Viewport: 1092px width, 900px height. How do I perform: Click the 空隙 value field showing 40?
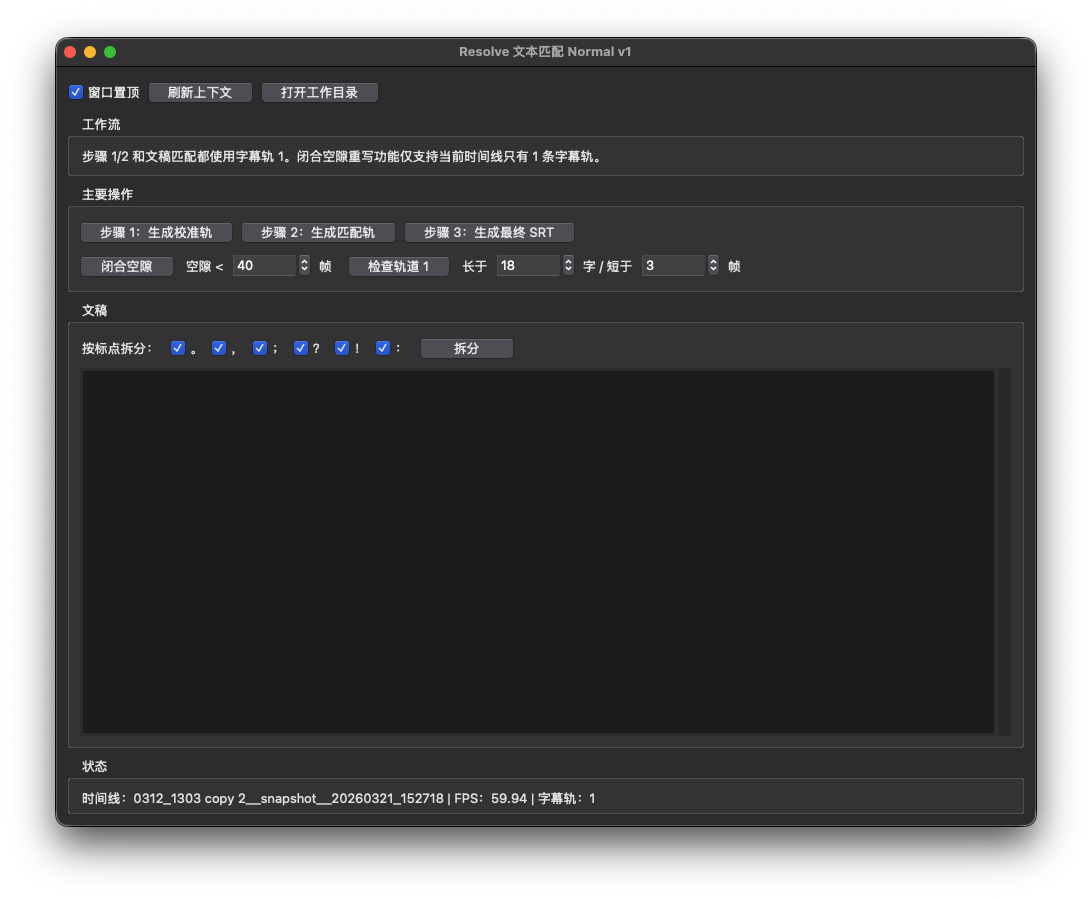click(264, 266)
